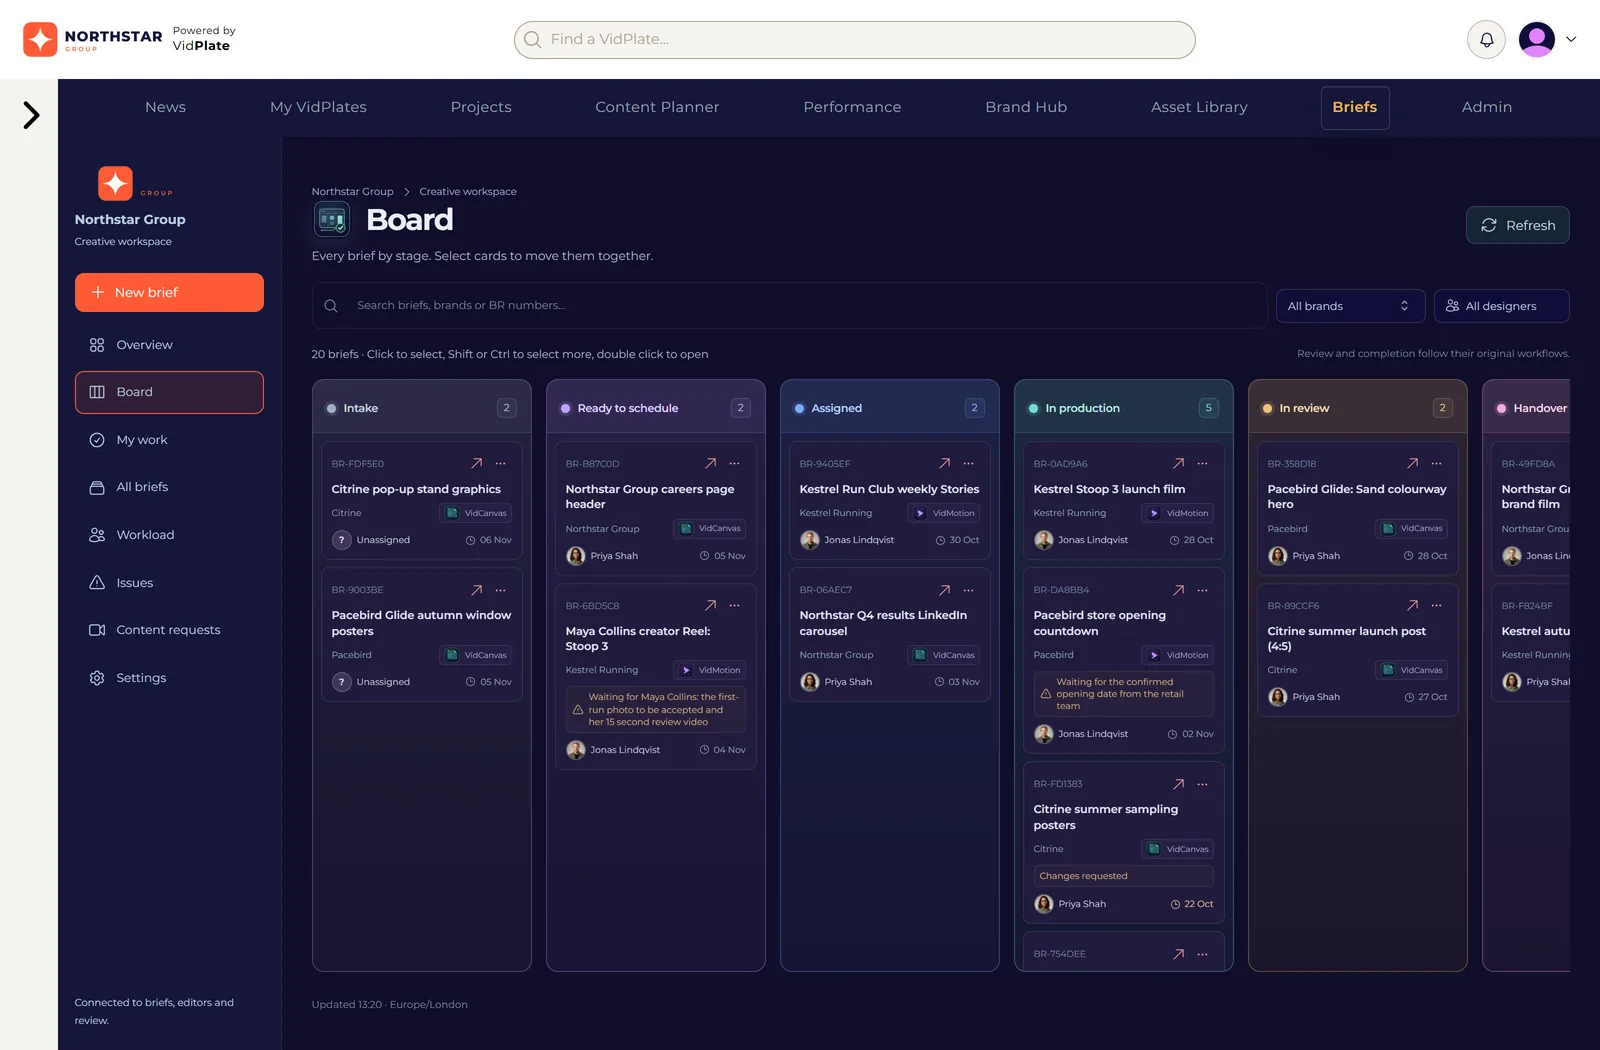Image resolution: width=1600 pixels, height=1050 pixels.
Task: Open the Northstar Group careers page header arrow
Action: tap(711, 463)
